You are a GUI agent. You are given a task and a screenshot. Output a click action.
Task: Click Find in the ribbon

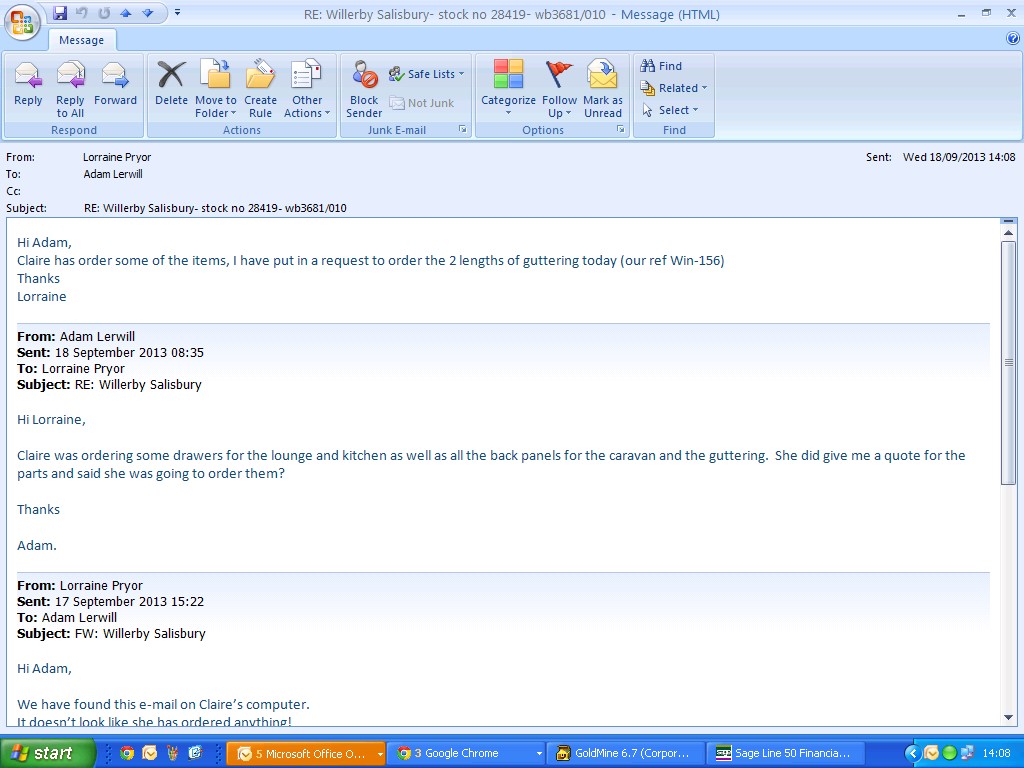(x=661, y=66)
